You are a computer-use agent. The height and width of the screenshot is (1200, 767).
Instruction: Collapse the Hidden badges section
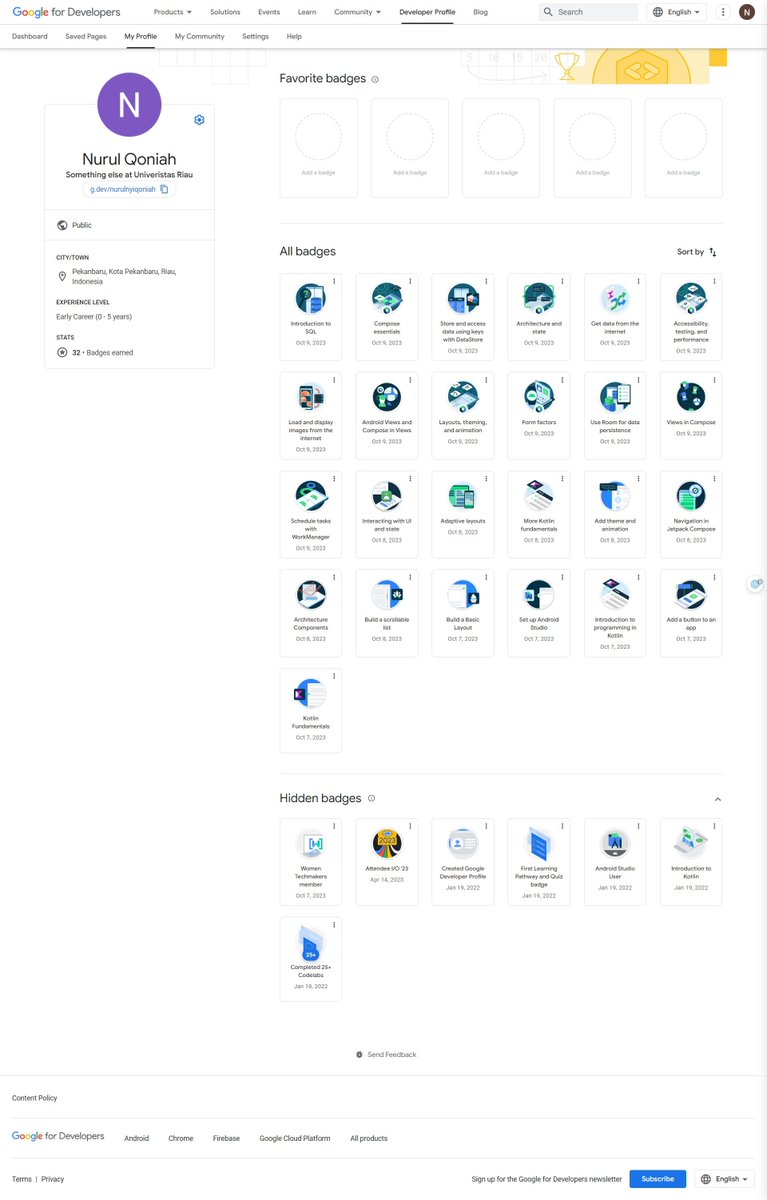pos(718,799)
